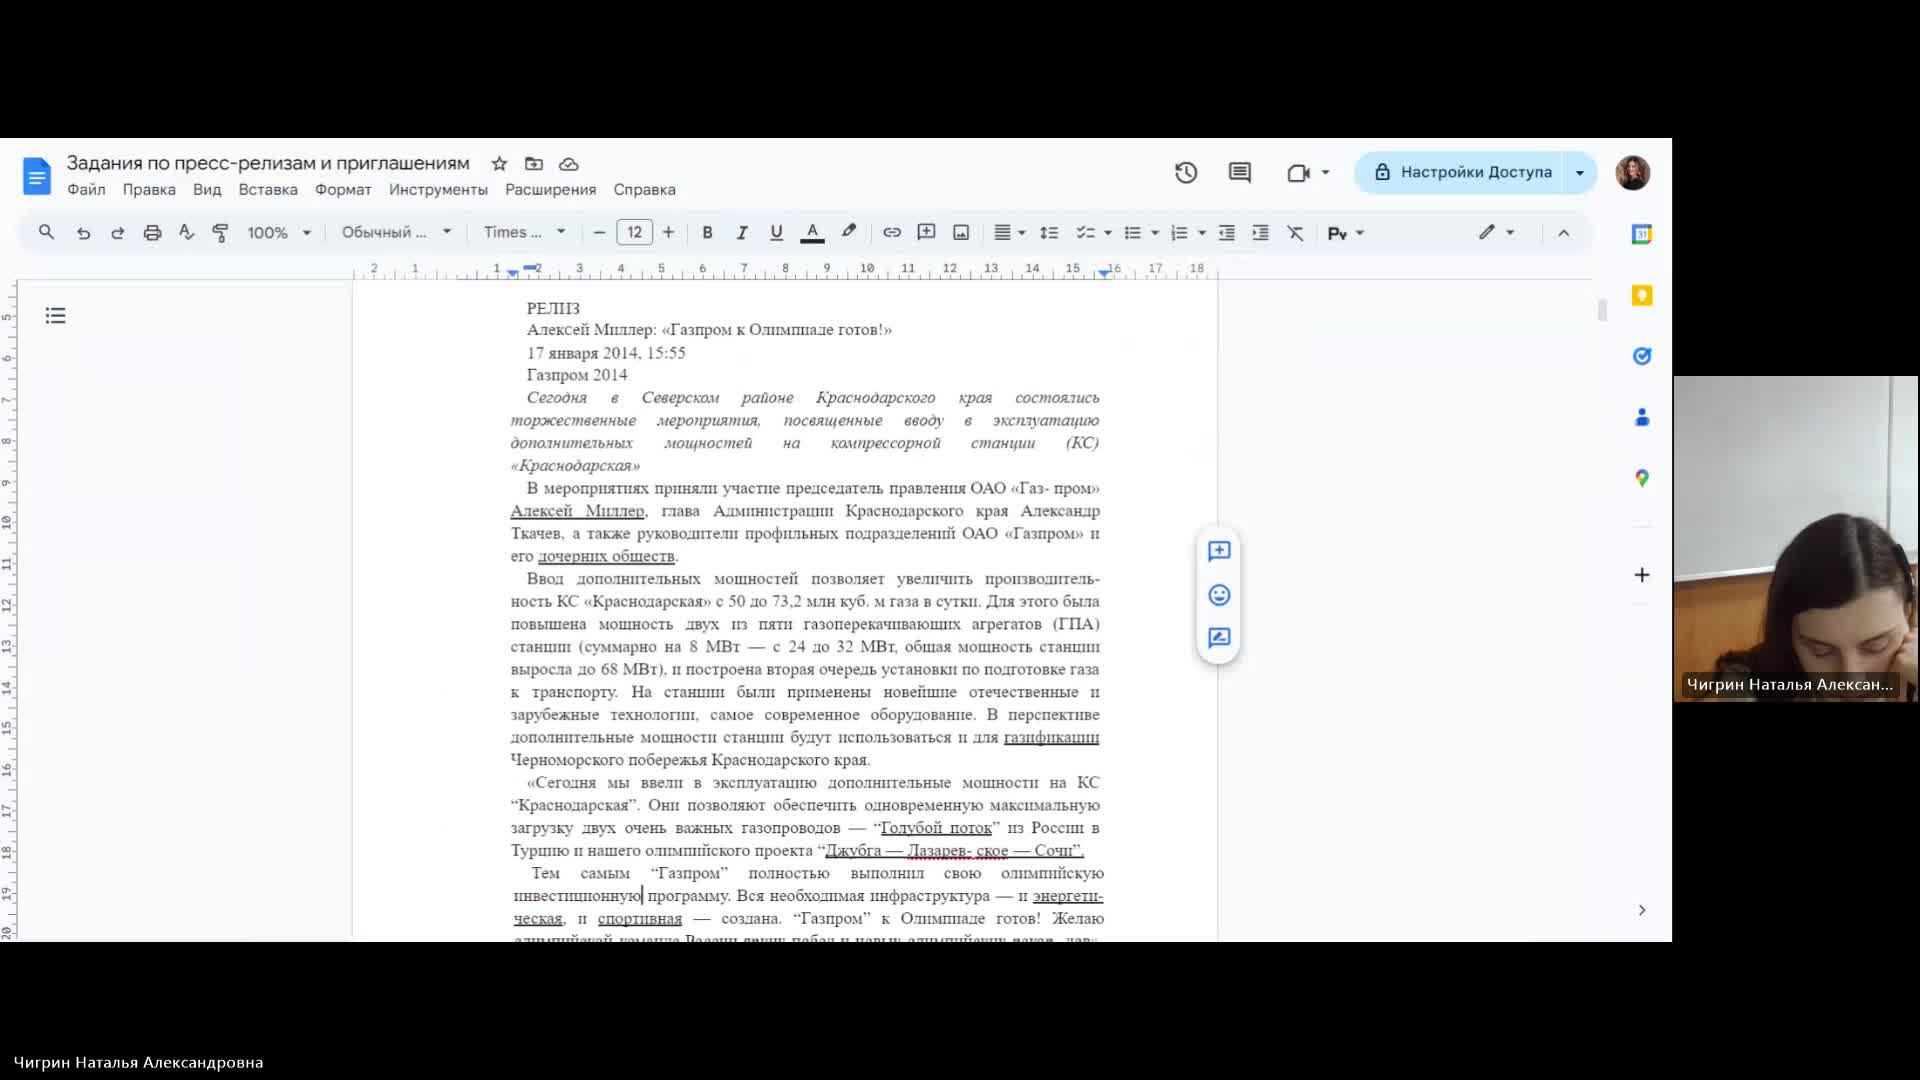Clear text formatting
This screenshot has height=1080, width=1920.
tap(1295, 233)
